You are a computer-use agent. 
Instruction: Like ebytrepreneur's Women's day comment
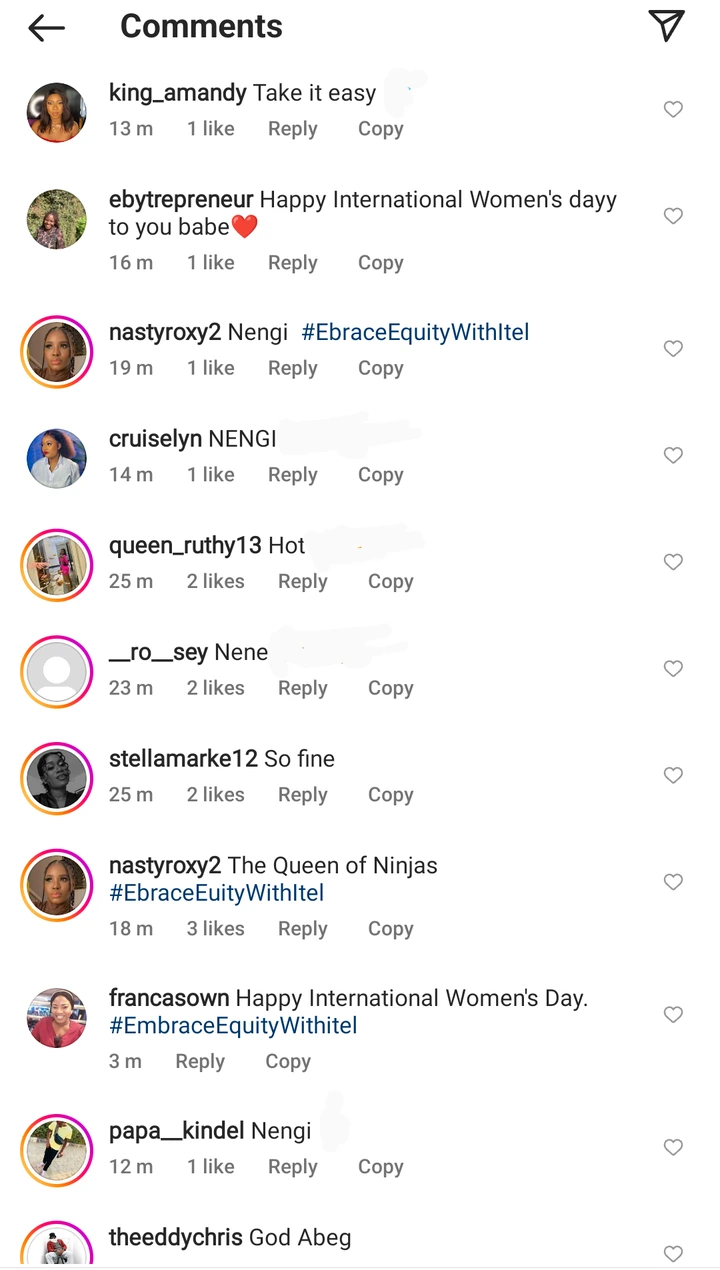(x=673, y=216)
